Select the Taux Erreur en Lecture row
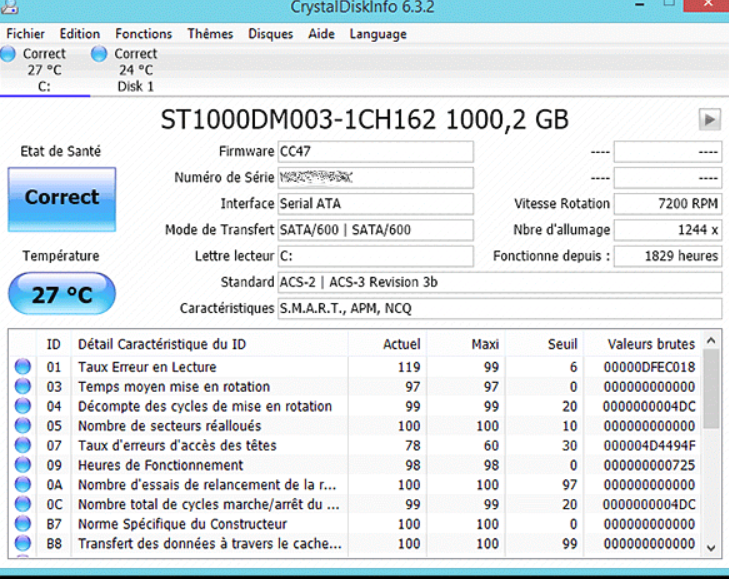 pyautogui.click(x=355, y=367)
